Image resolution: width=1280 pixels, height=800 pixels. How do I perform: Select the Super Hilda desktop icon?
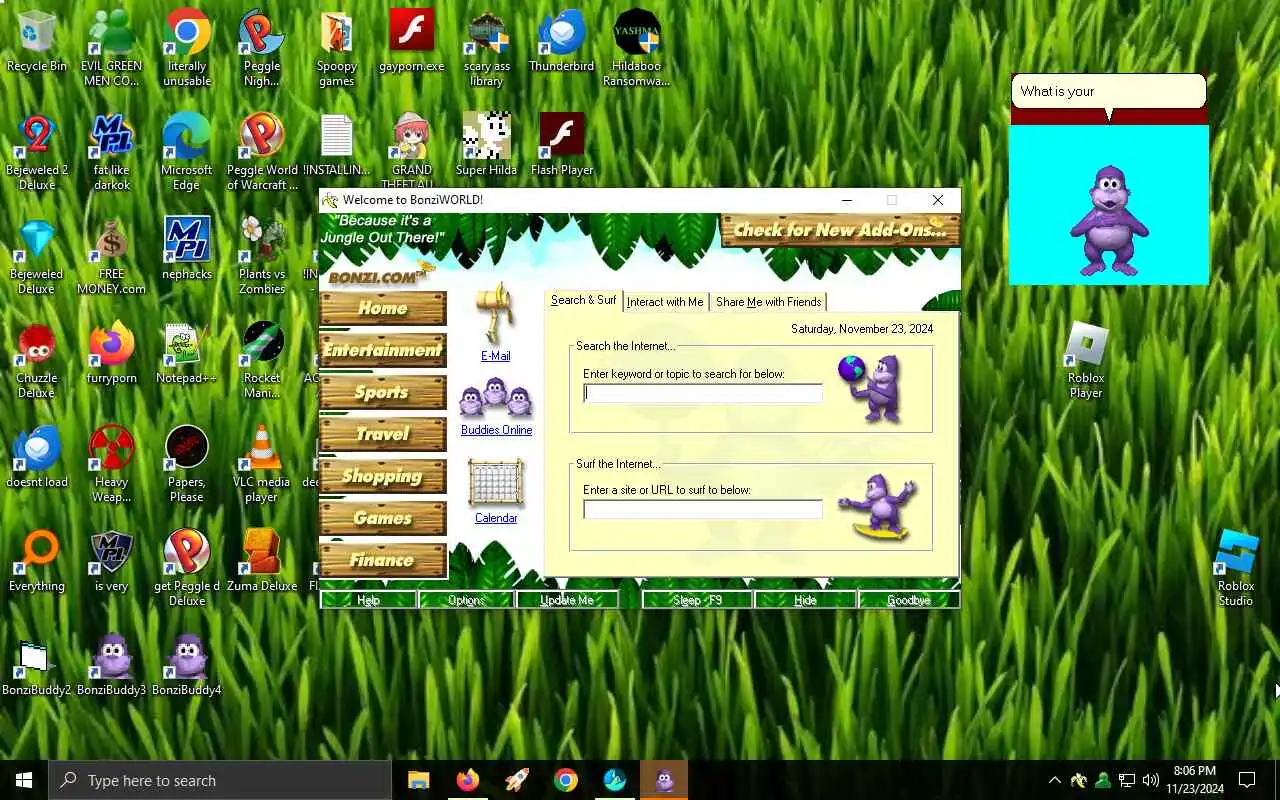(x=487, y=145)
